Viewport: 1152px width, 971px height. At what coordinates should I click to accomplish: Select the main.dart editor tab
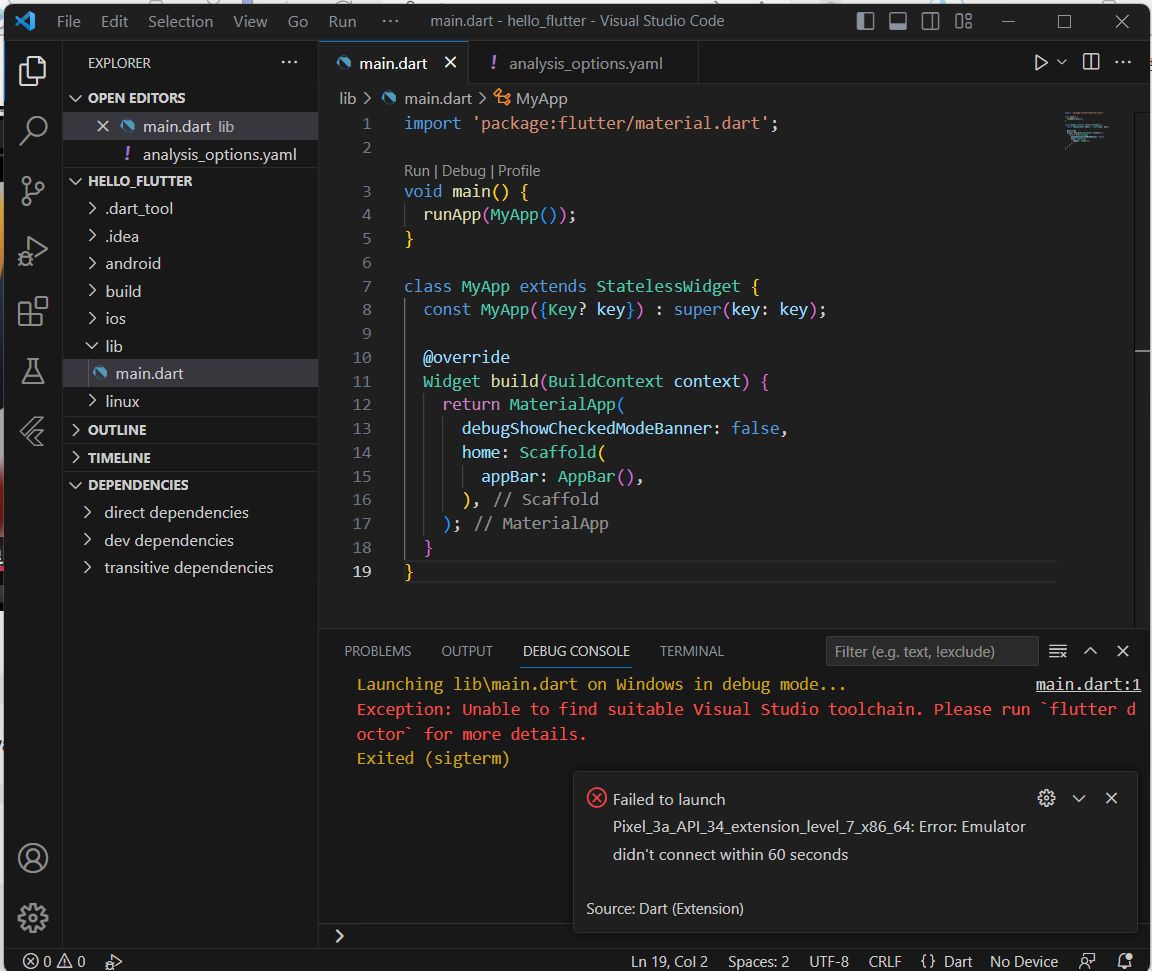(392, 64)
